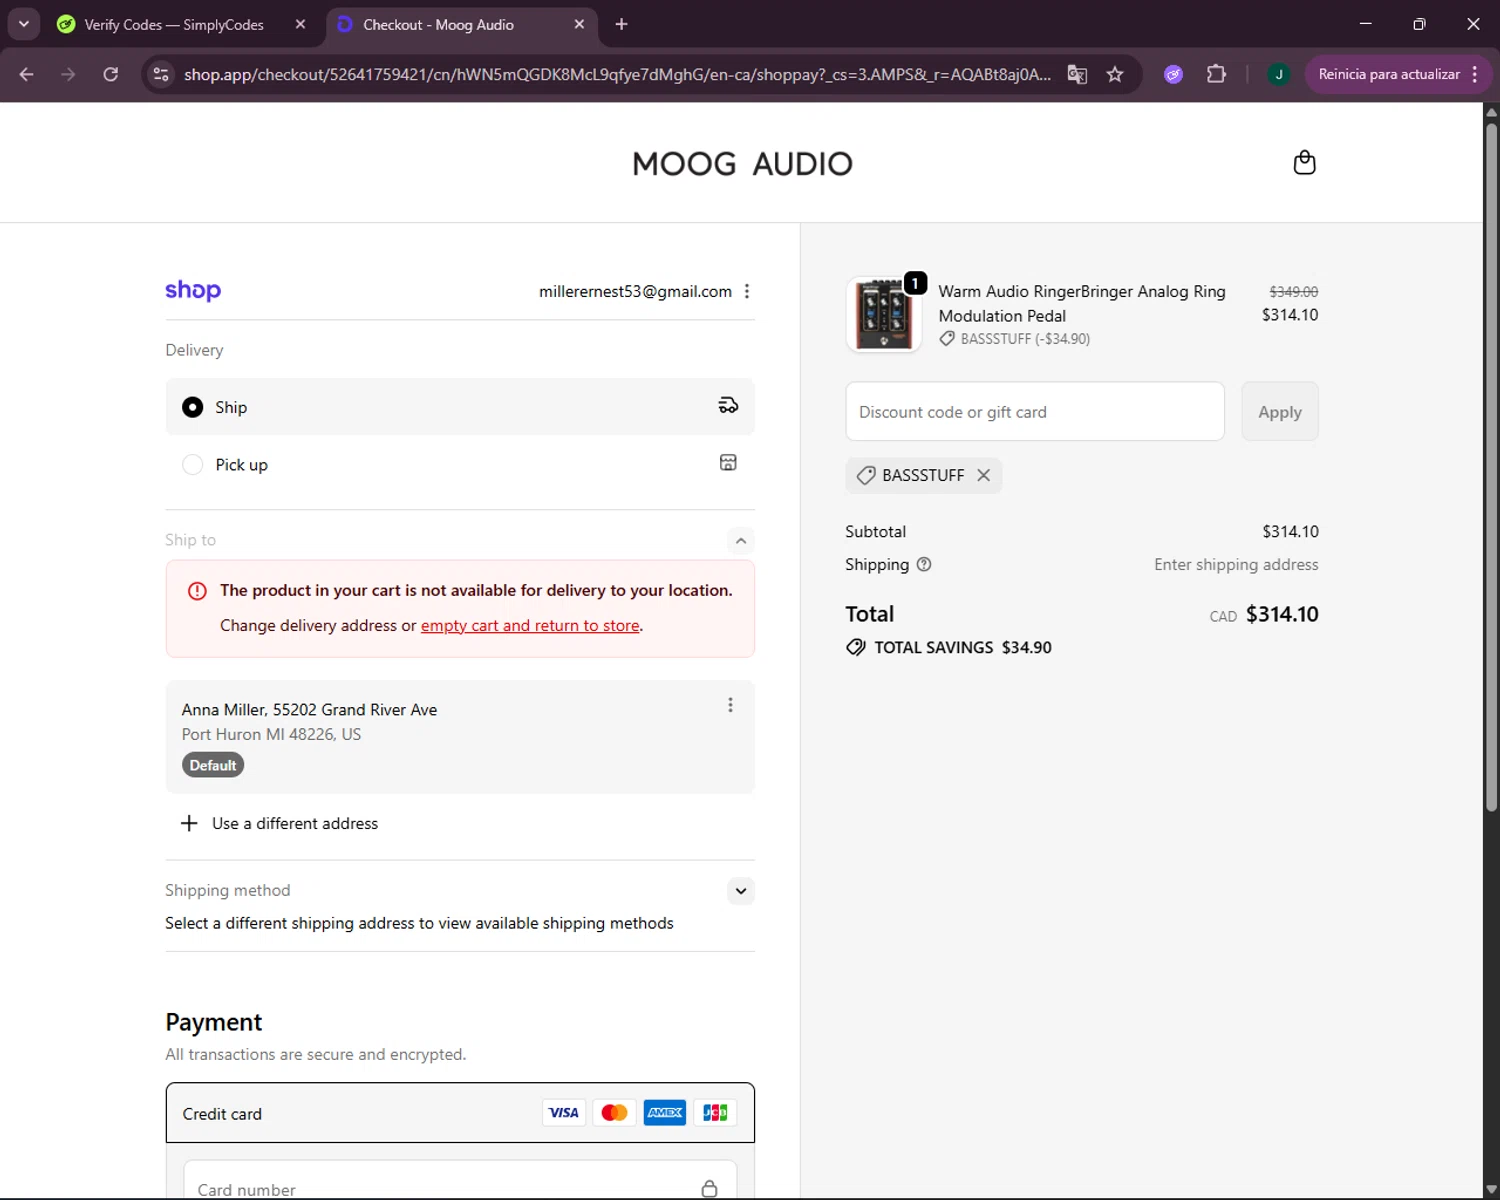The height and width of the screenshot is (1200, 1500).
Task: Click the Shop pay logo
Action: click(x=193, y=290)
